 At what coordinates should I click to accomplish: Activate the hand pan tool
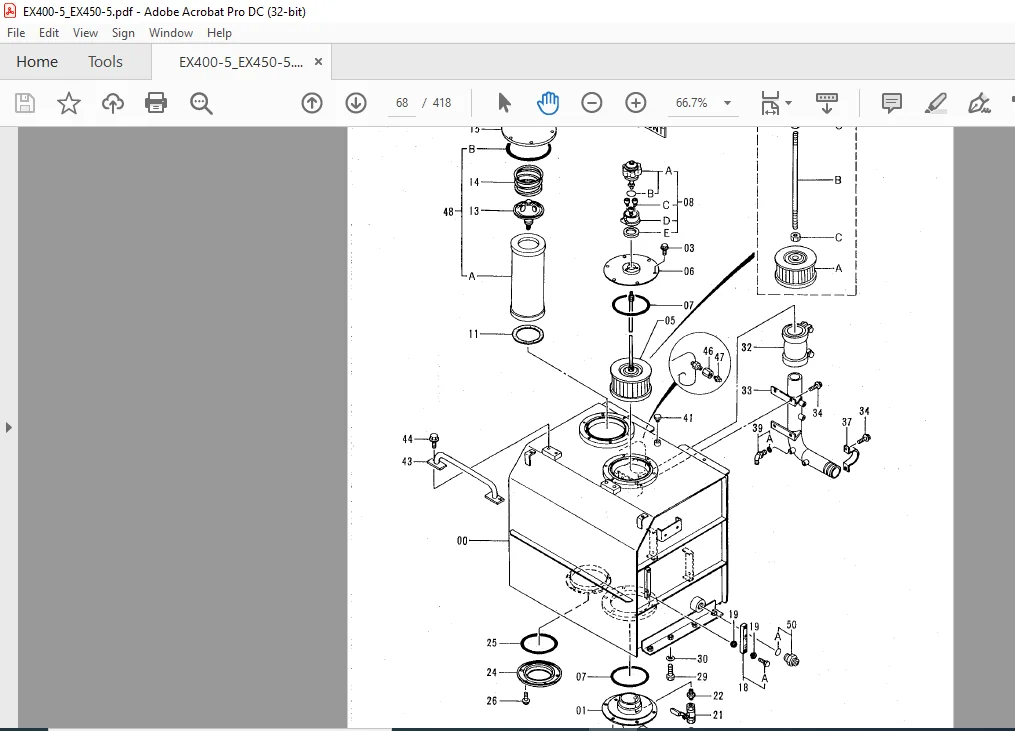click(x=548, y=103)
